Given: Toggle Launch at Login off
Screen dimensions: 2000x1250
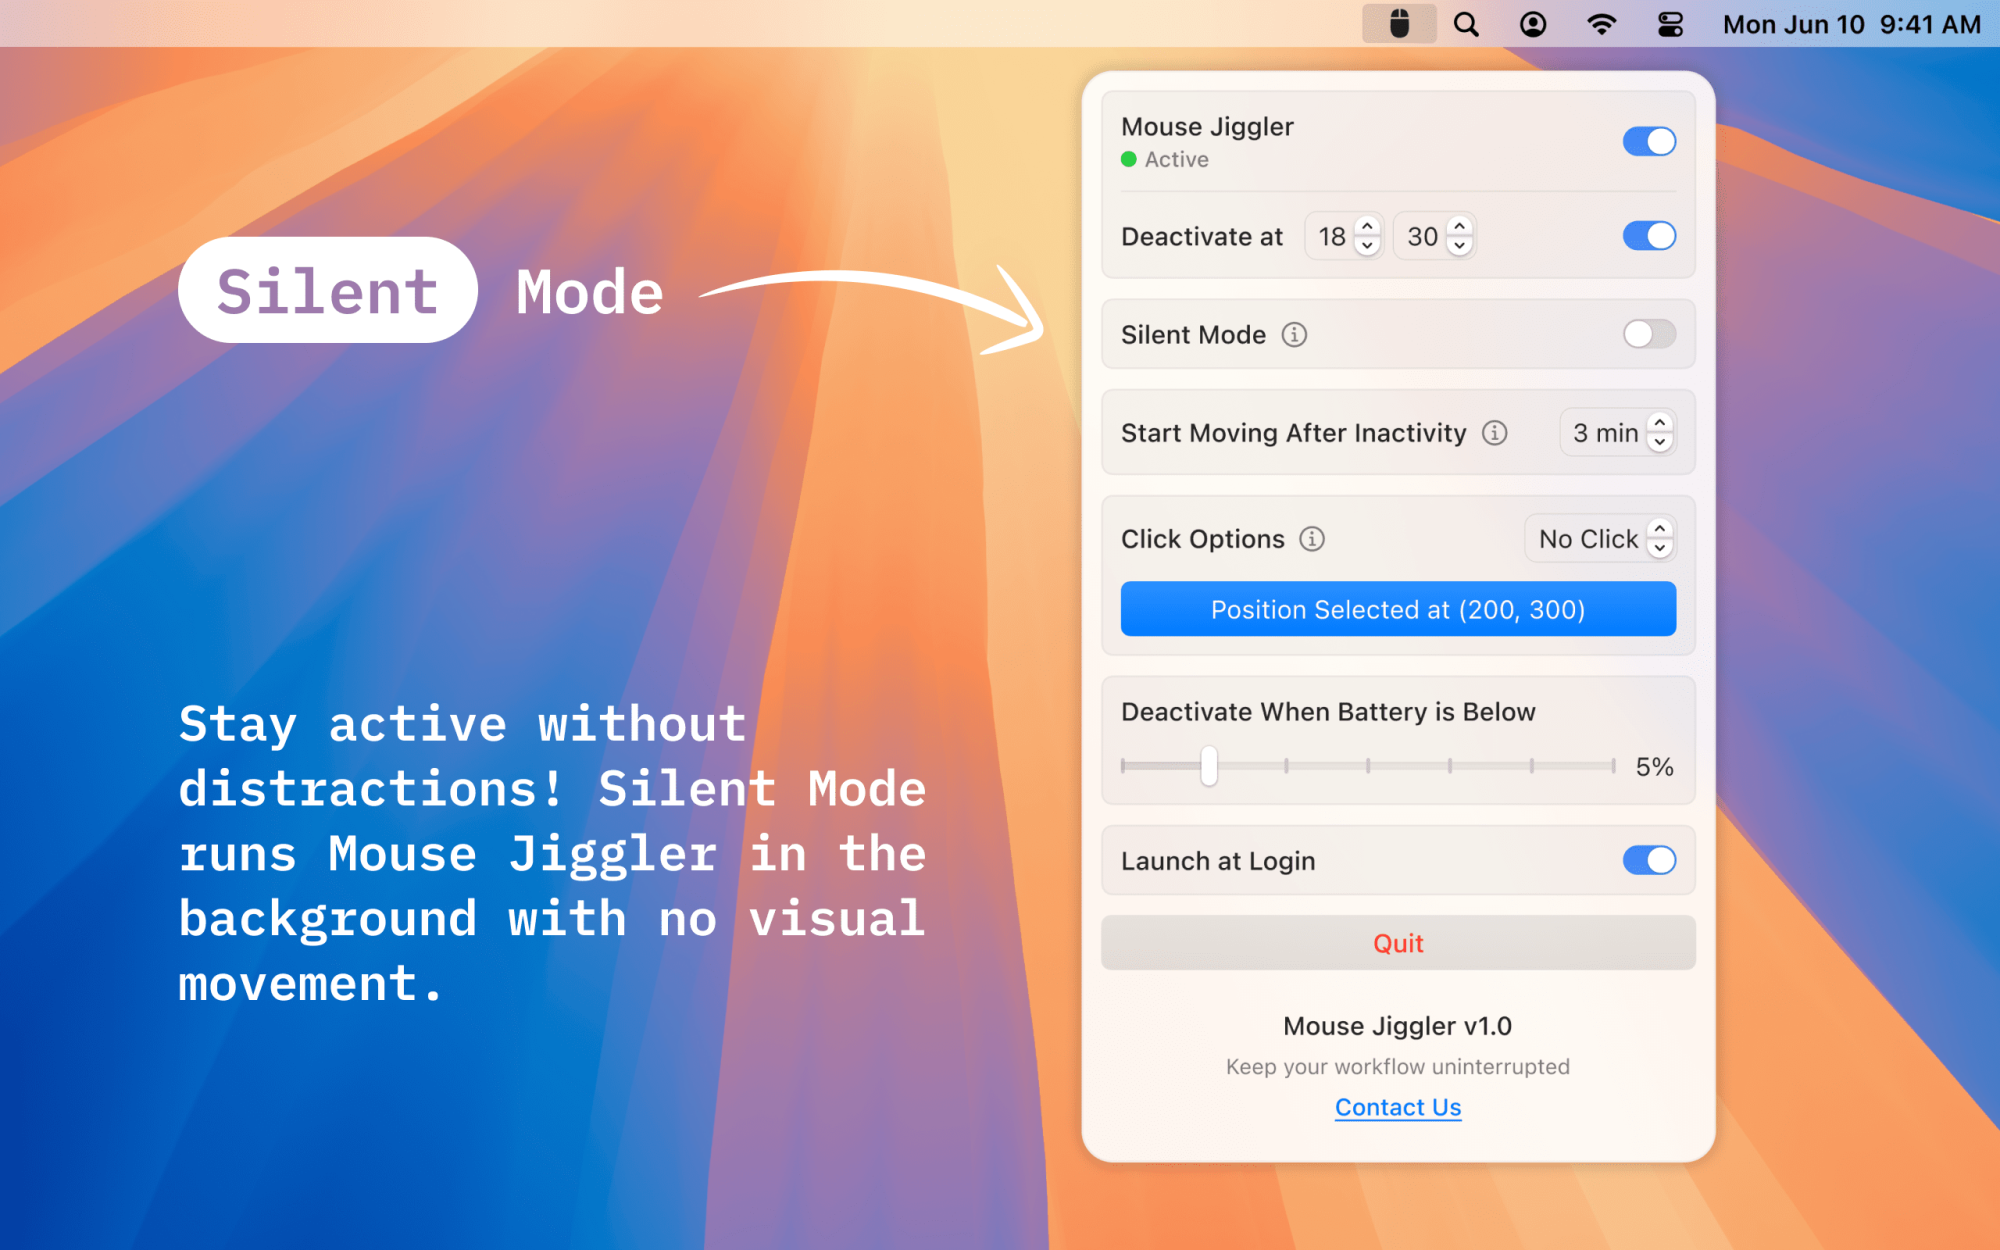Looking at the screenshot, I should (x=1648, y=860).
